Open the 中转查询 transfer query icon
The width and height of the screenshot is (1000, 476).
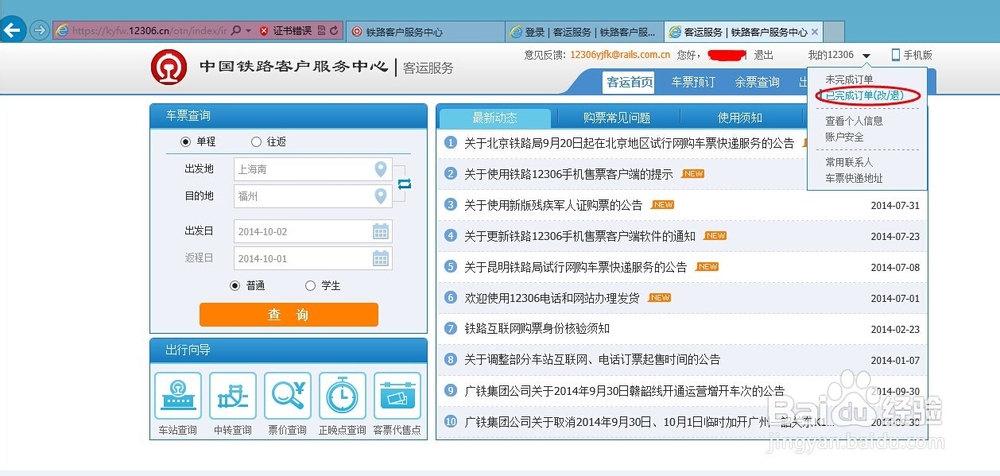233,396
